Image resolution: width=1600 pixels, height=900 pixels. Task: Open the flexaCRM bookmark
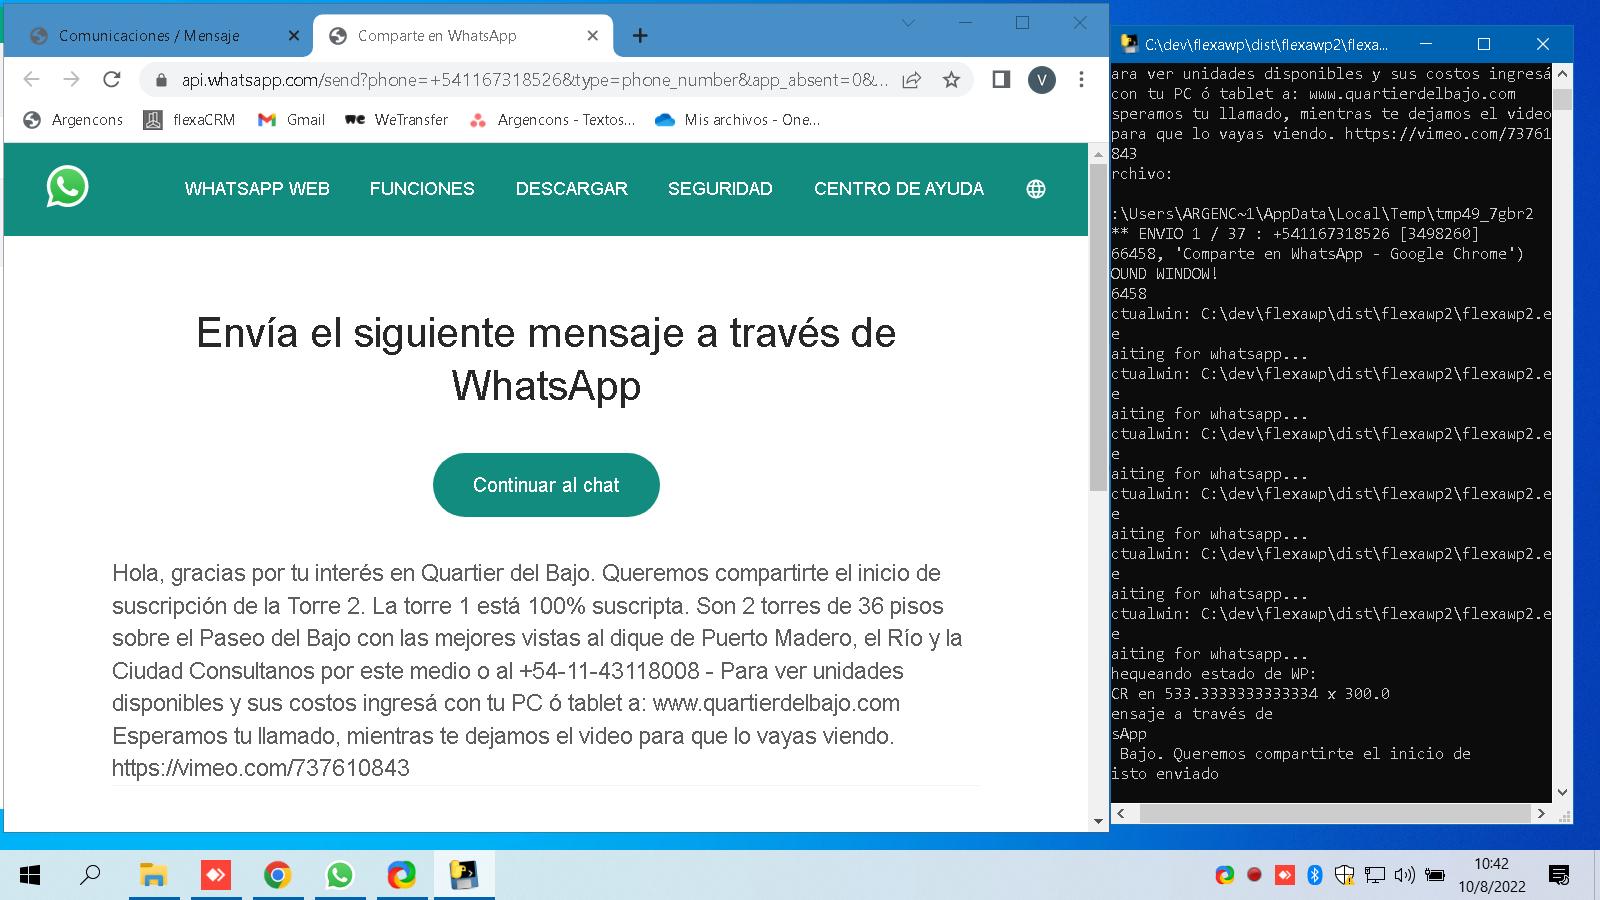point(190,120)
